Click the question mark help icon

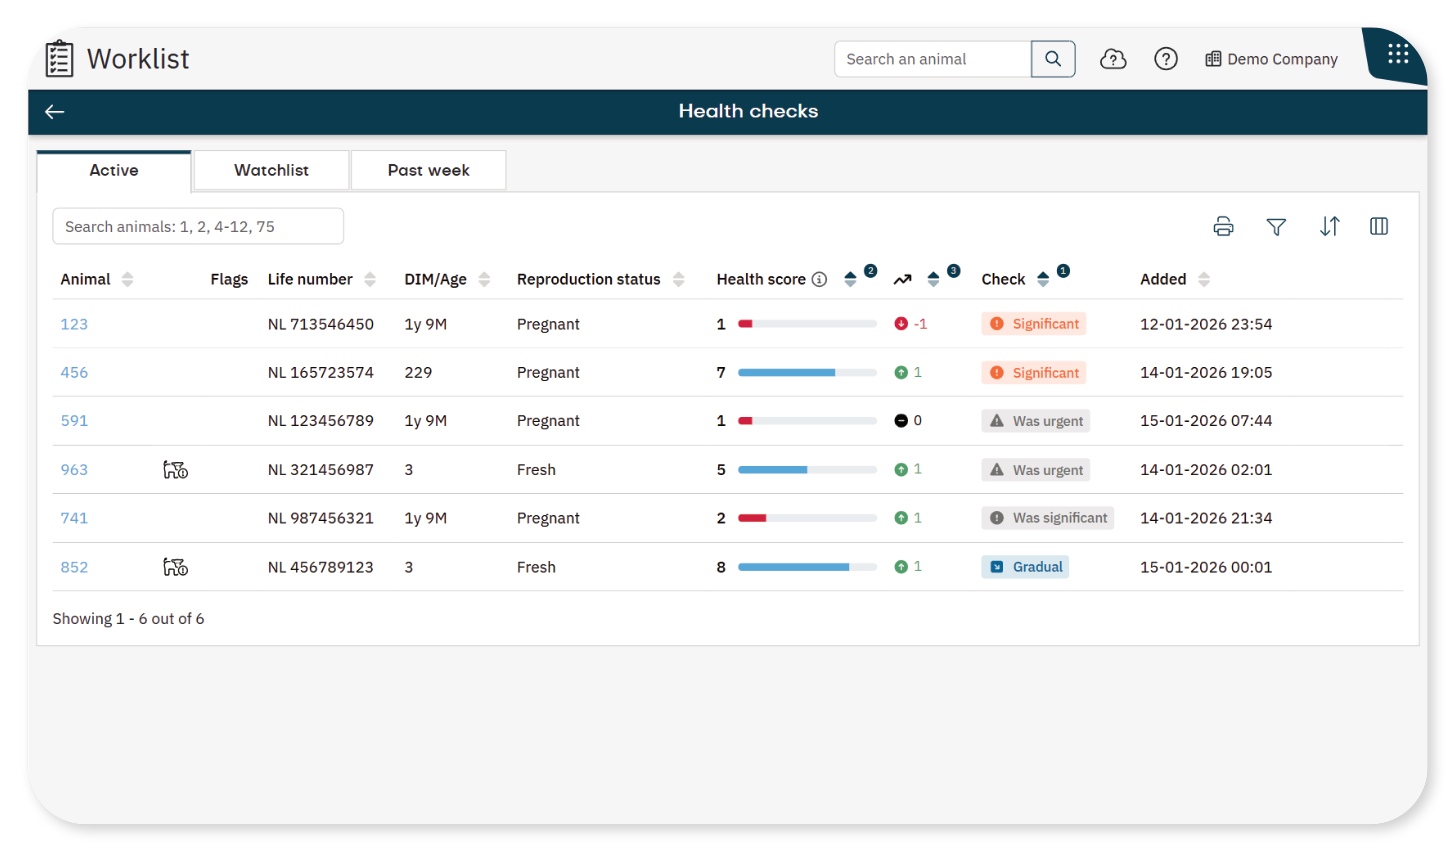[1166, 59]
